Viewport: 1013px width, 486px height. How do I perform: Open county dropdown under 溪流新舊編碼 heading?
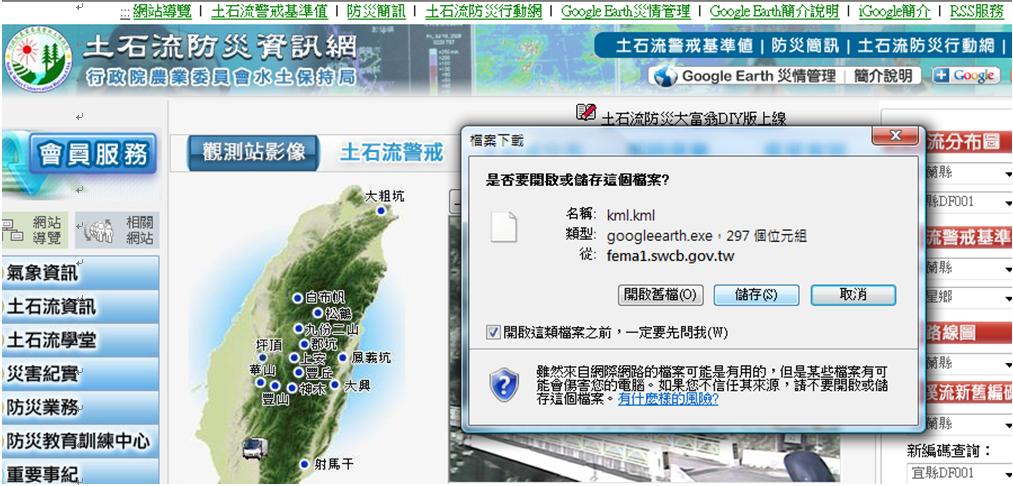(x=968, y=423)
